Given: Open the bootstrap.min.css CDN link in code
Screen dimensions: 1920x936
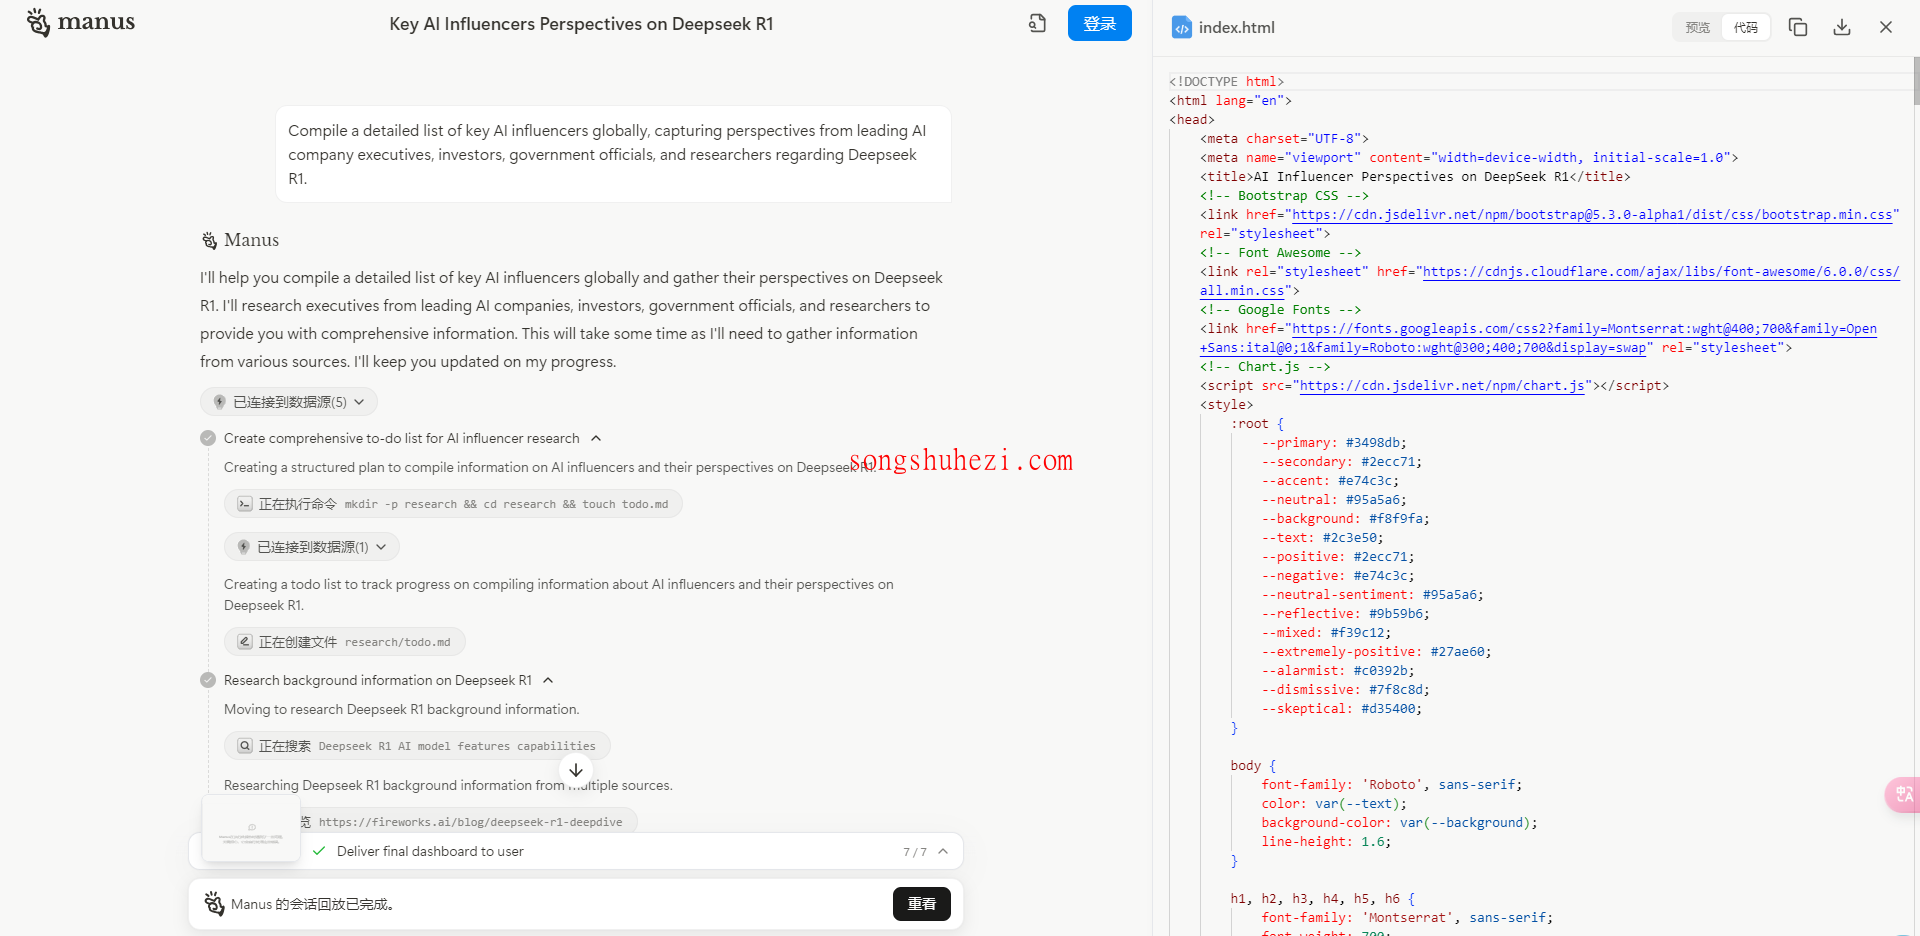Looking at the screenshot, I should tap(1592, 215).
